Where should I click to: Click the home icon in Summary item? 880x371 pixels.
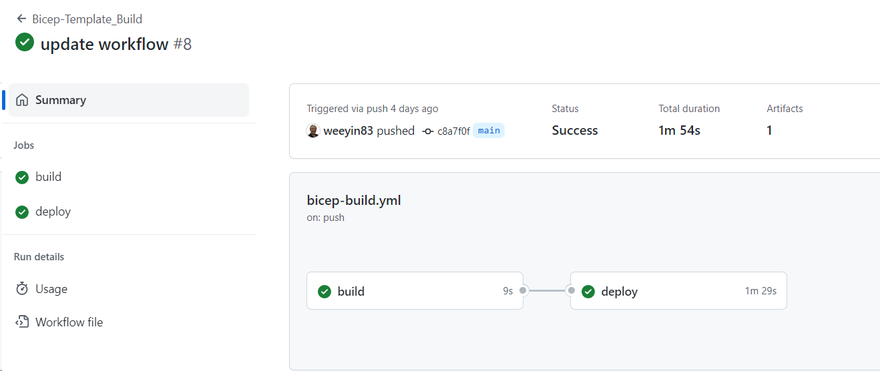[x=22, y=100]
